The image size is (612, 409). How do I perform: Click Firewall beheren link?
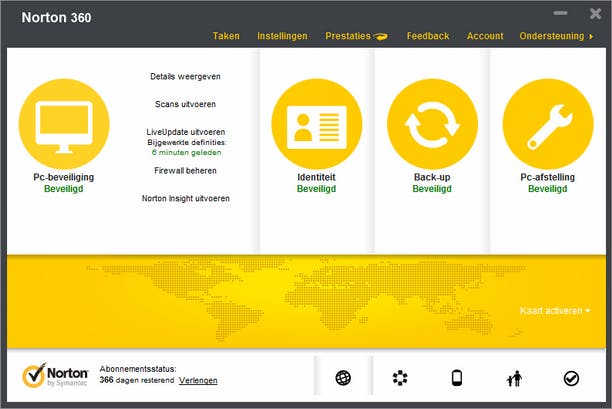[x=185, y=171]
